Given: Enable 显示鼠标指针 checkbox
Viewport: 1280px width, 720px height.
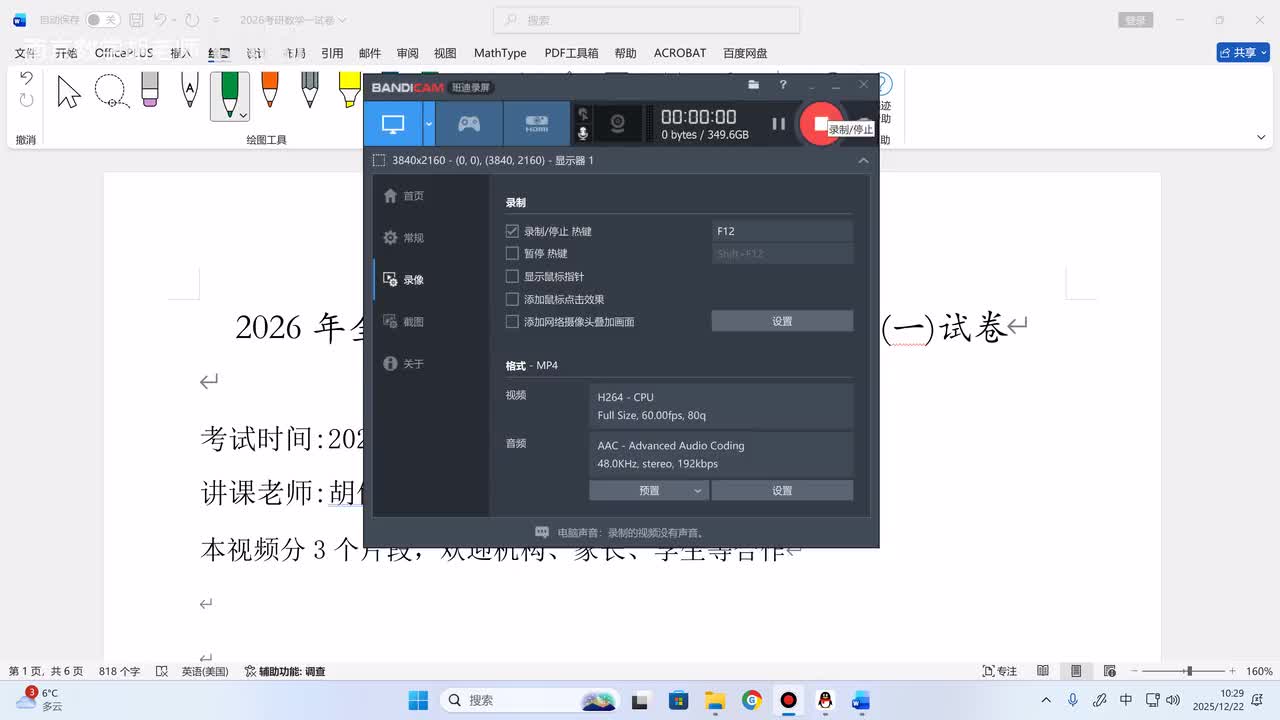Looking at the screenshot, I should pos(512,276).
